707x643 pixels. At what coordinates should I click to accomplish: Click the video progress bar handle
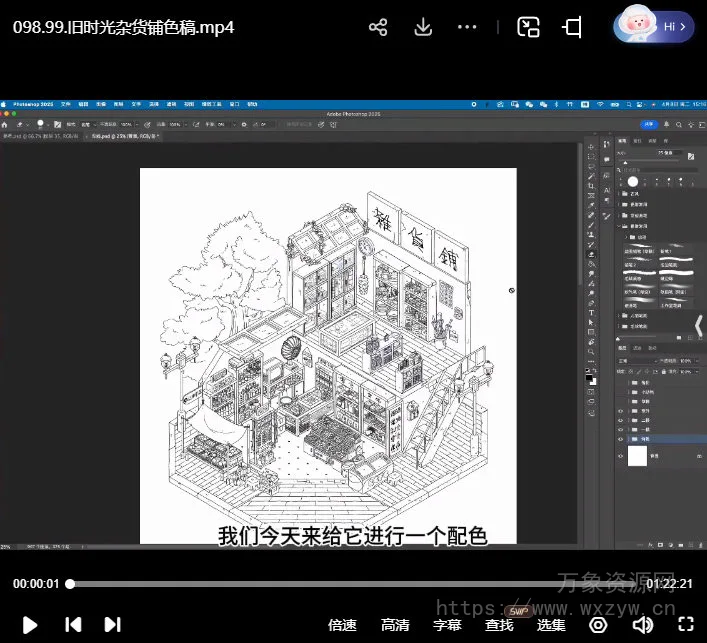click(x=70, y=584)
